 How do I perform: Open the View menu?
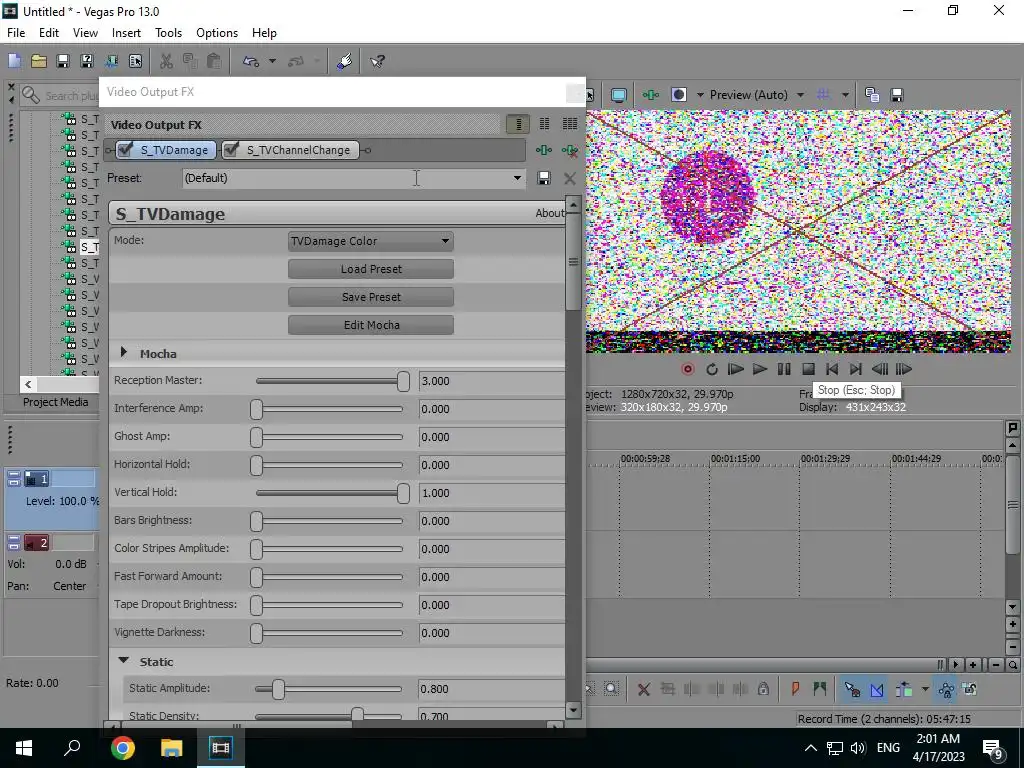86,33
